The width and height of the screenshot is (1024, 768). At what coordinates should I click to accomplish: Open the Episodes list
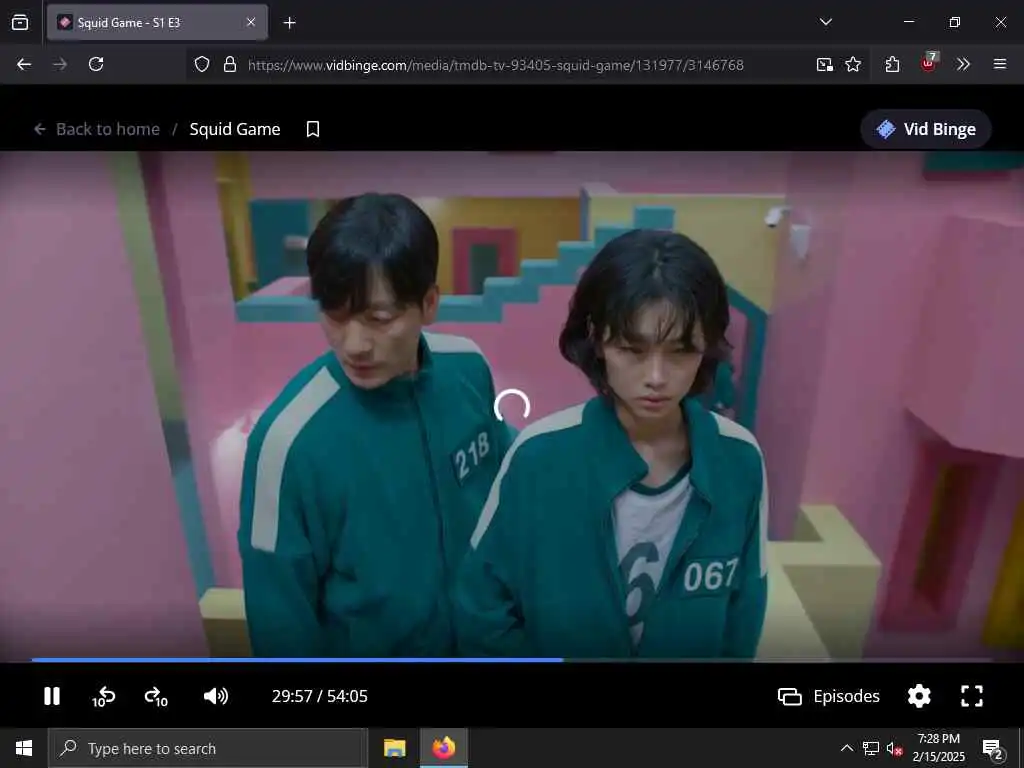pos(829,696)
